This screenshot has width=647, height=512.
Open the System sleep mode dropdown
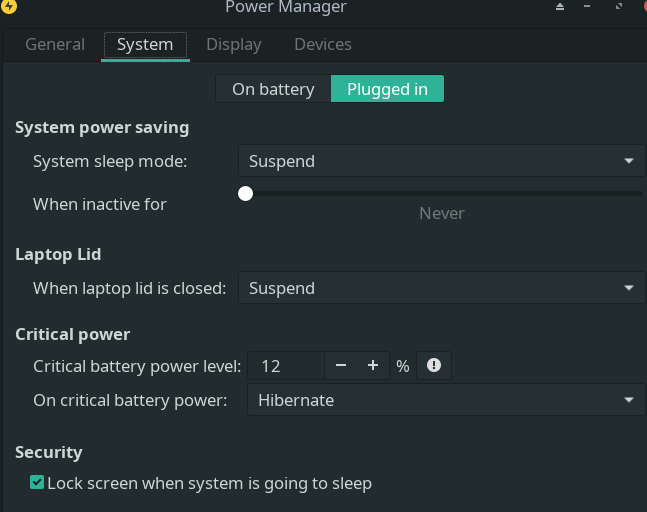pyautogui.click(x=441, y=161)
